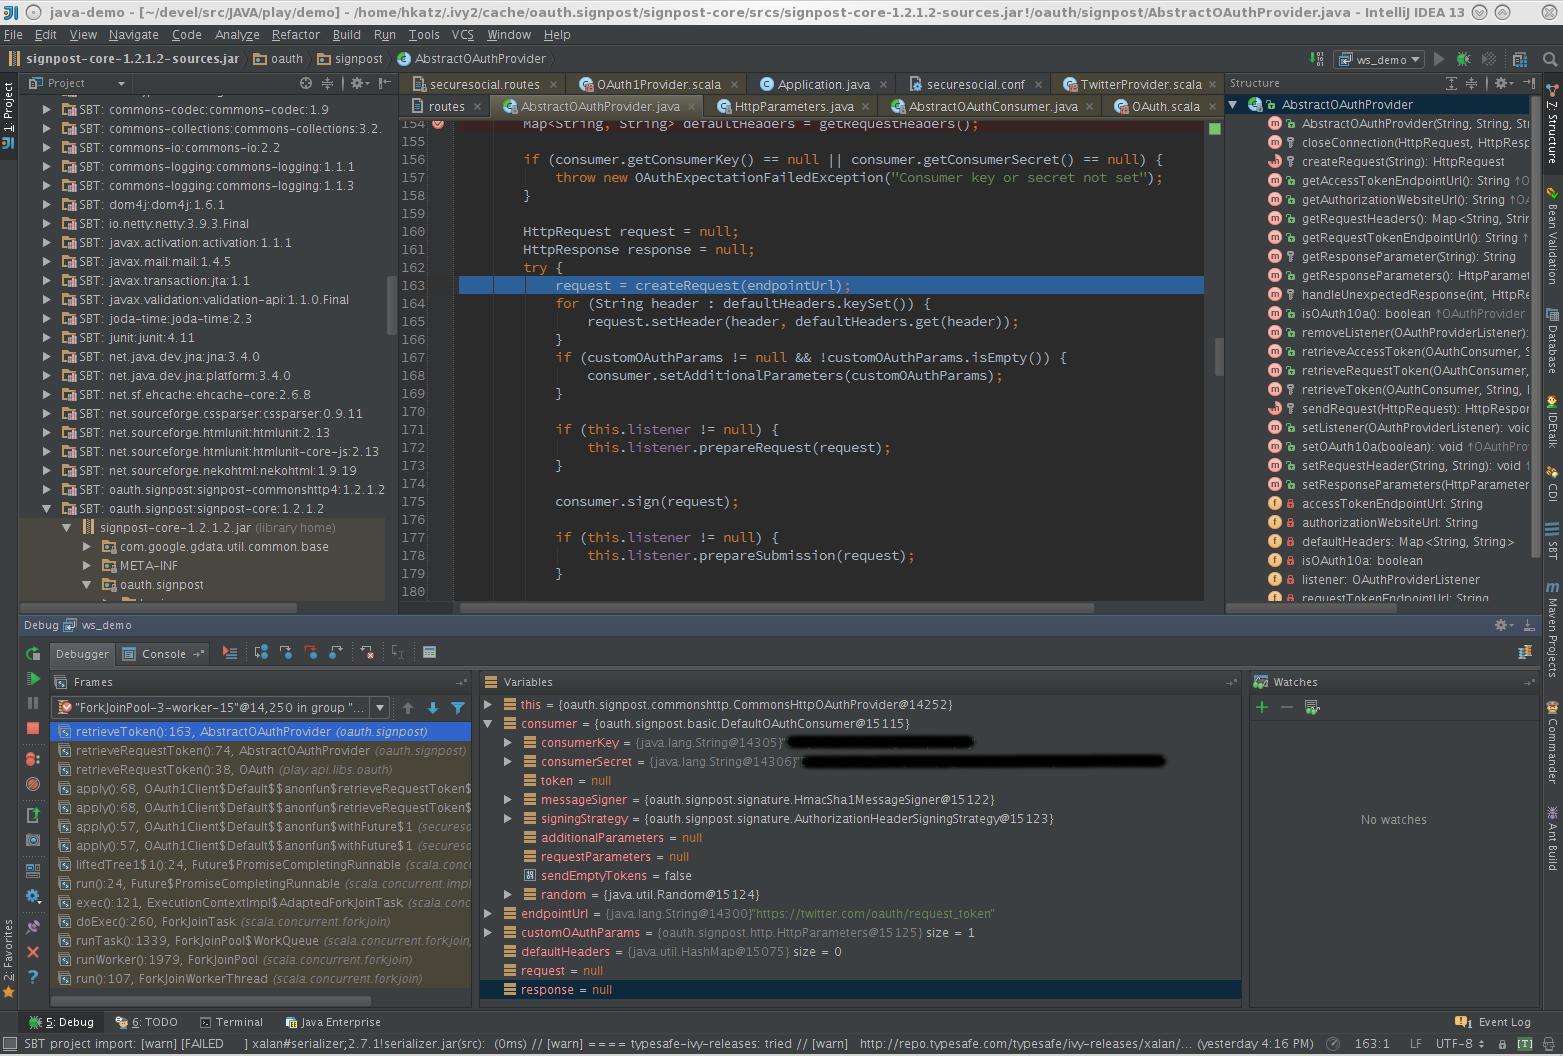
Task: Toggle the Z: Structure tool window
Action: coord(1552,125)
